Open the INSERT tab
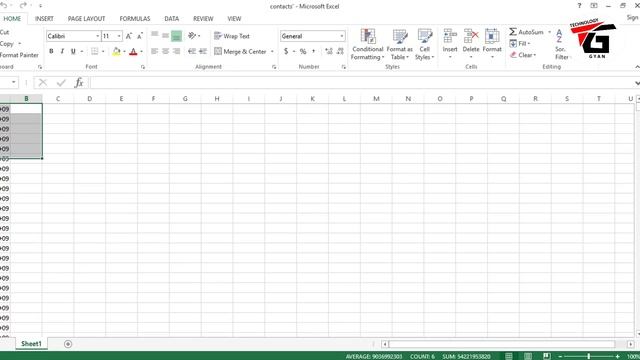Viewport: 640px width, 360px height. 44,19
